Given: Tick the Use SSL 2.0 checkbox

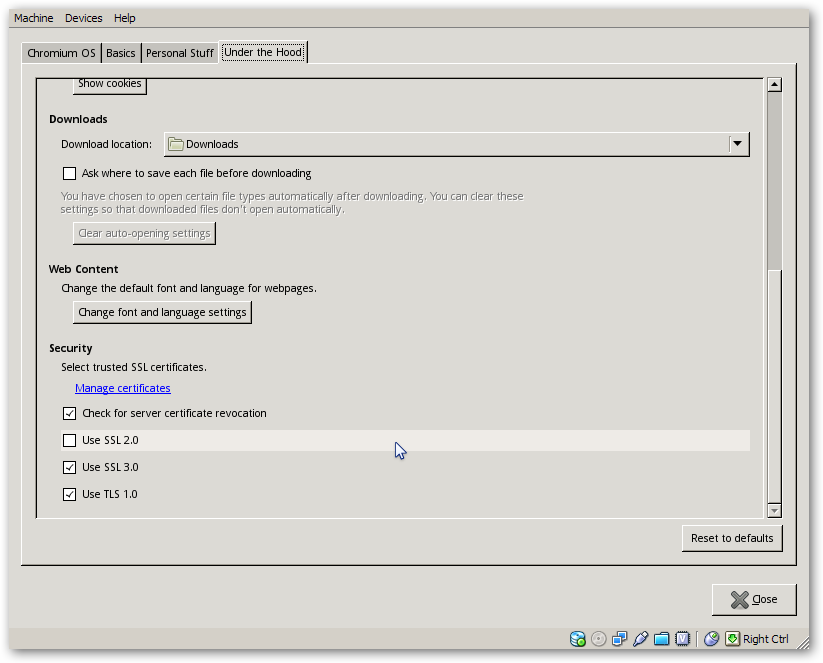Looking at the screenshot, I should click(x=69, y=440).
